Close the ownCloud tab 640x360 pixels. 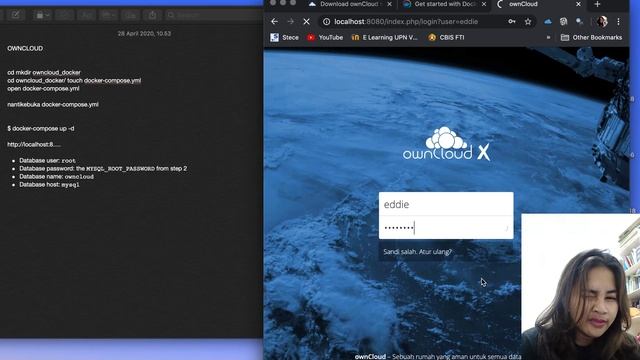tap(578, 4)
